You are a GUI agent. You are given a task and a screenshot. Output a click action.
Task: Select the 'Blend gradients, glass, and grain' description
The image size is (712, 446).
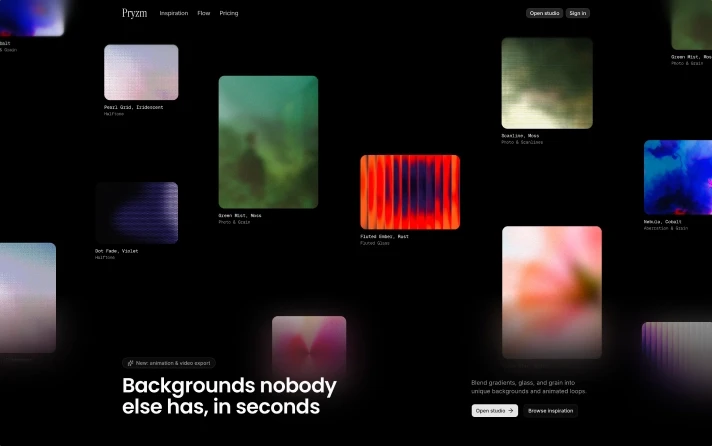tap(529, 387)
